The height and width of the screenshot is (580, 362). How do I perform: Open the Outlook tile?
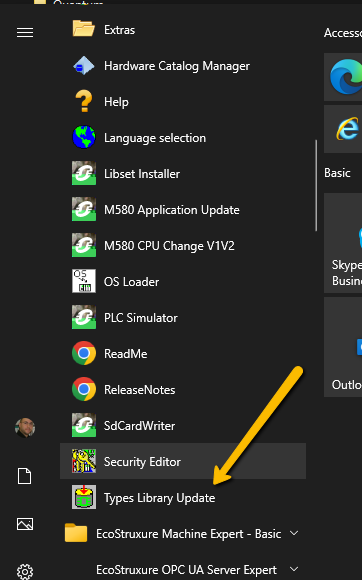(x=343, y=347)
